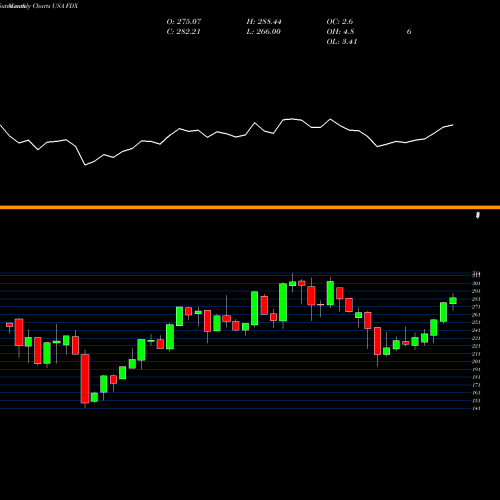Image resolution: width=500 pixels, height=500 pixels.
Task: Click the 251 price axis label
Action: pyautogui.click(x=476, y=323)
